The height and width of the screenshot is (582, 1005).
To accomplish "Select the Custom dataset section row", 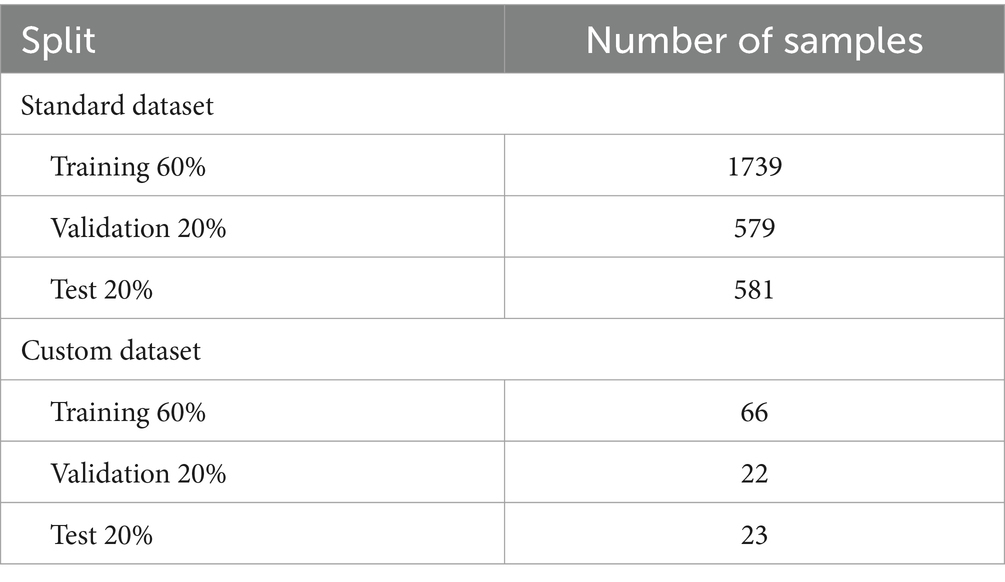I will click(x=502, y=349).
